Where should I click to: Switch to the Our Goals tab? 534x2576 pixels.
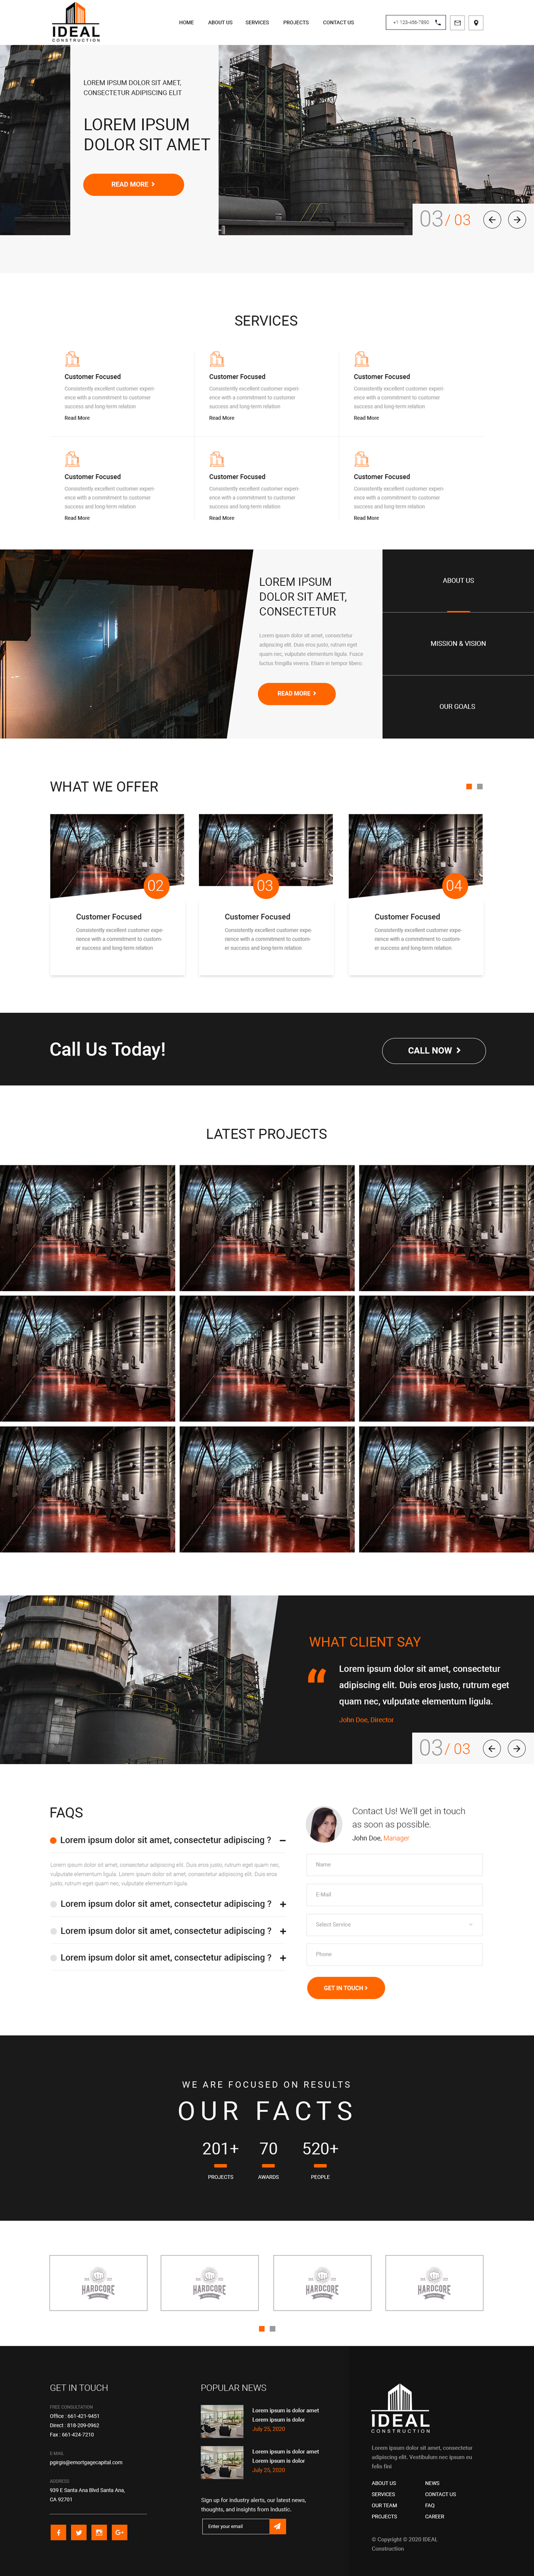tap(458, 707)
